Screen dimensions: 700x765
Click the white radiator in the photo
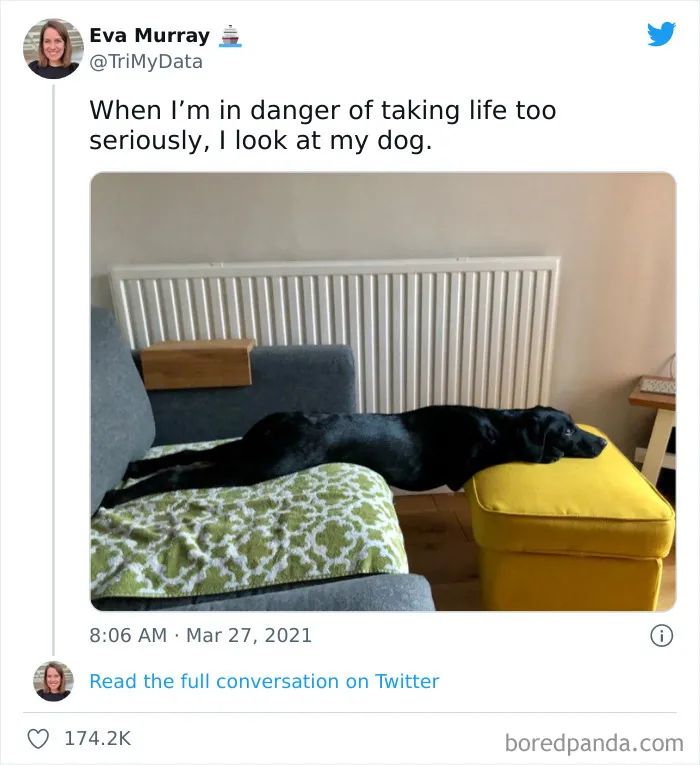pyautogui.click(x=337, y=332)
